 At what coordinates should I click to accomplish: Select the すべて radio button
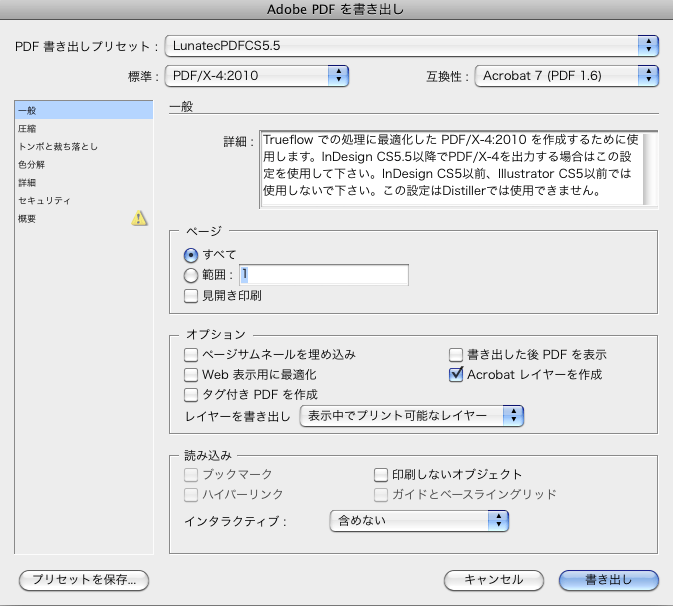tap(191, 255)
